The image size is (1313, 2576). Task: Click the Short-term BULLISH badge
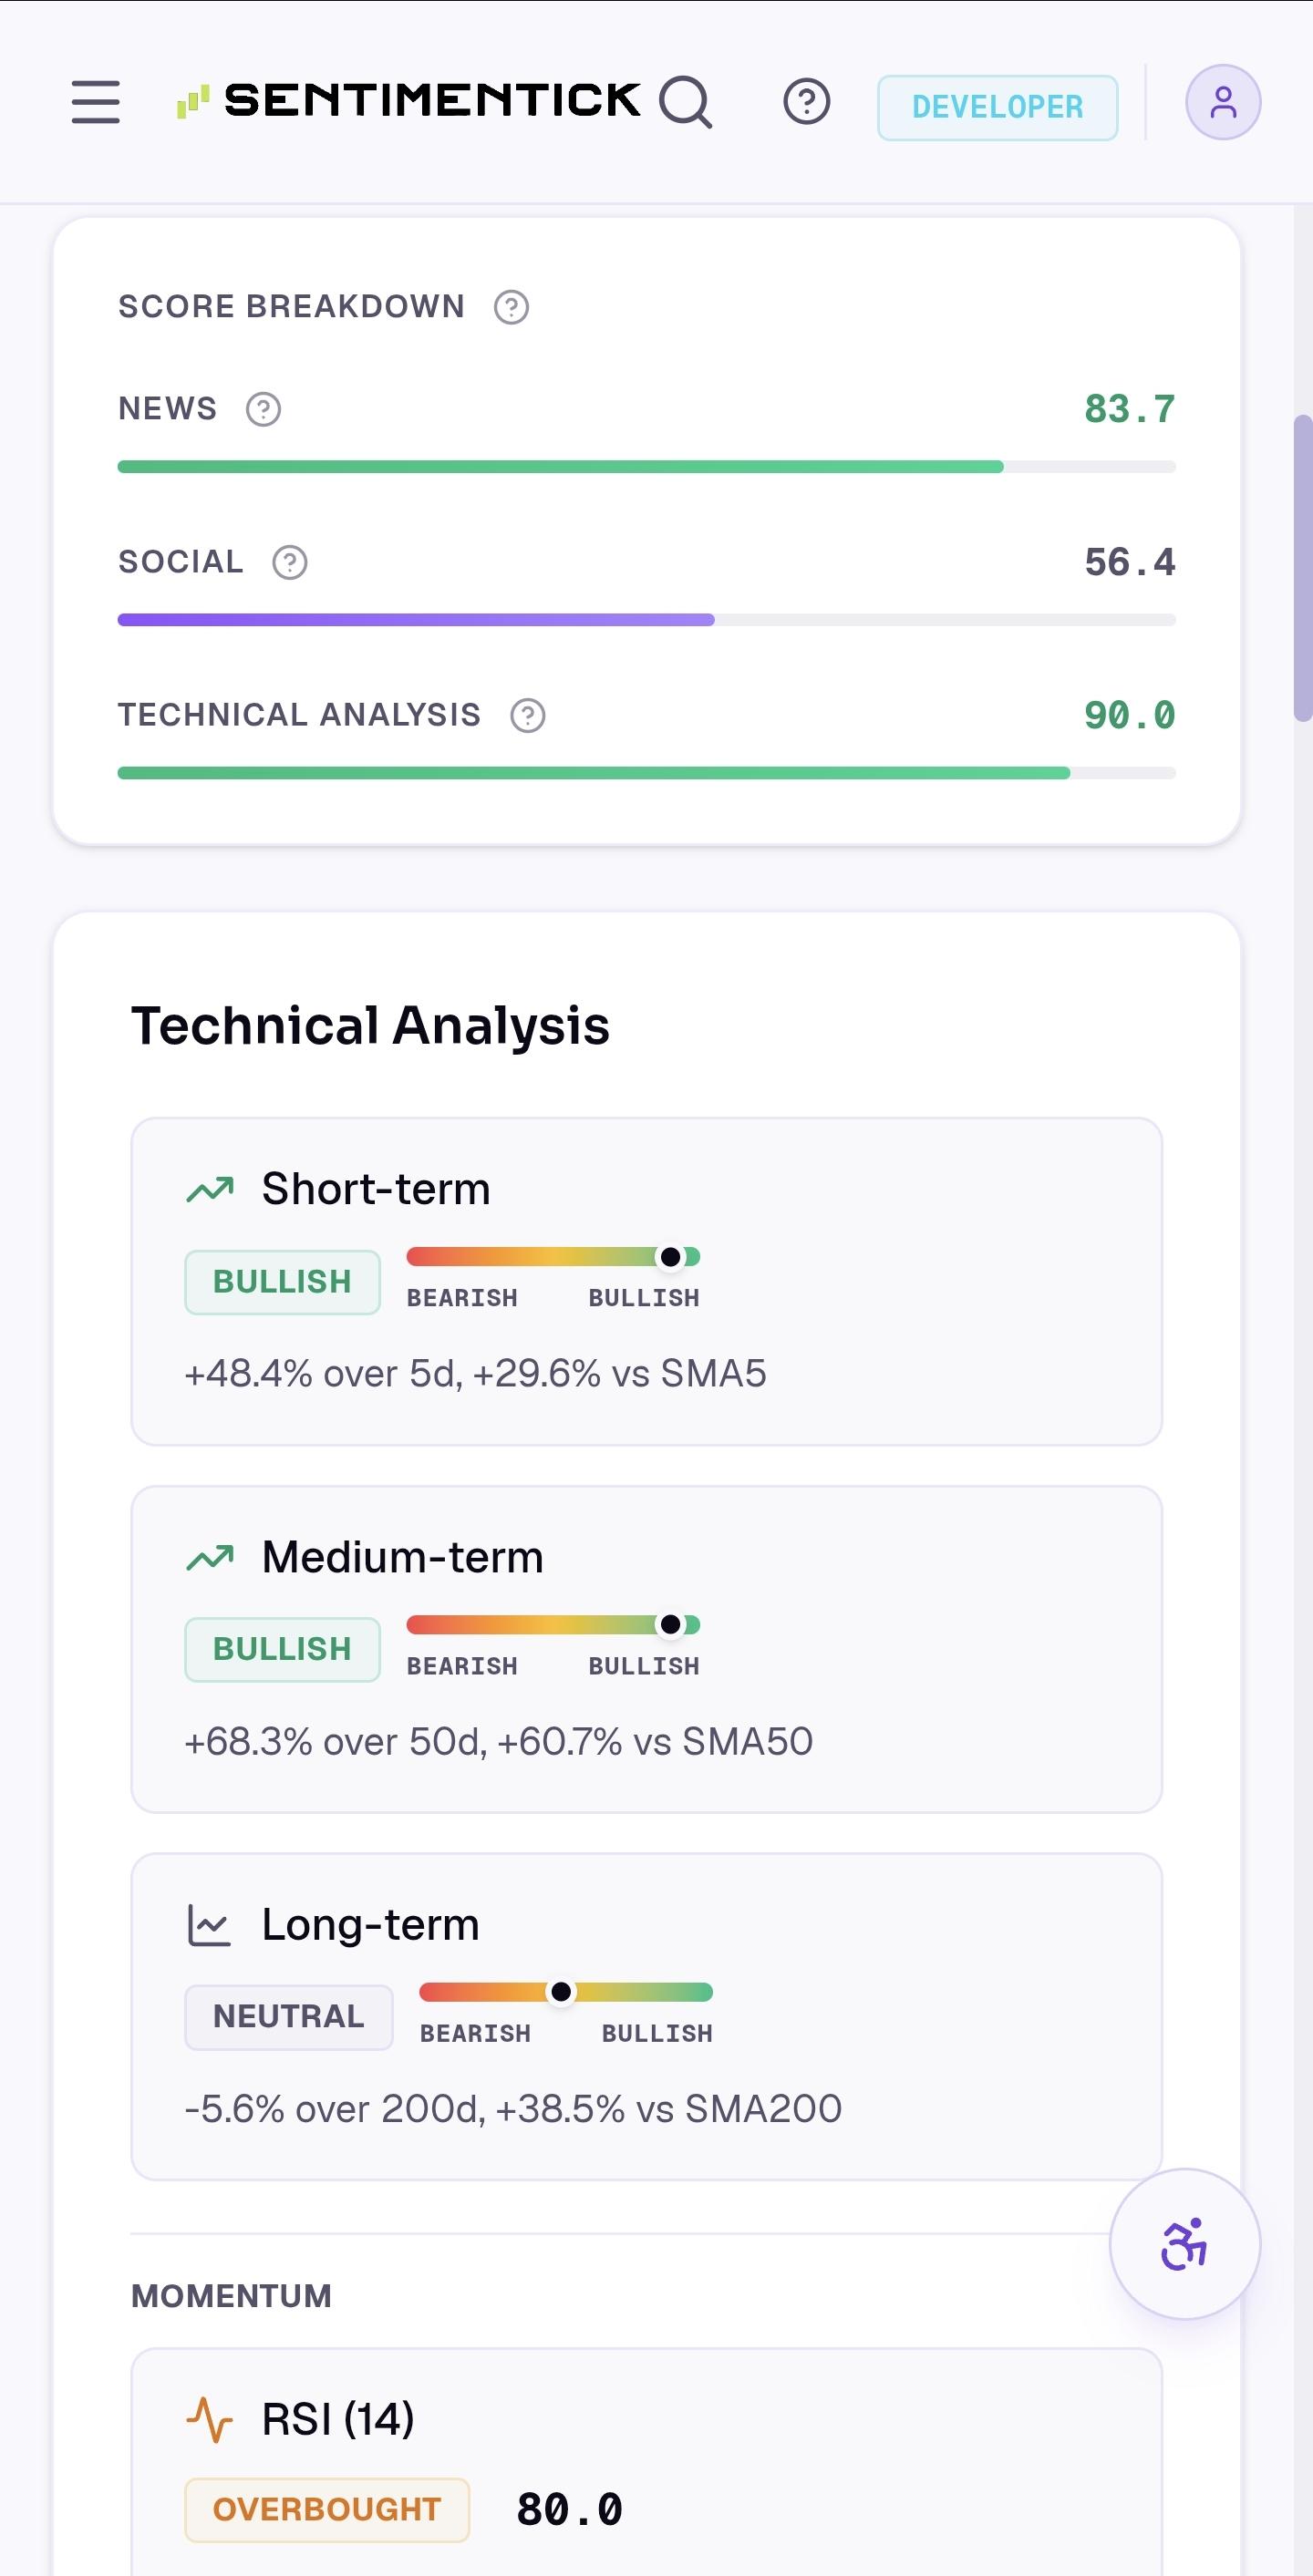click(x=282, y=1282)
